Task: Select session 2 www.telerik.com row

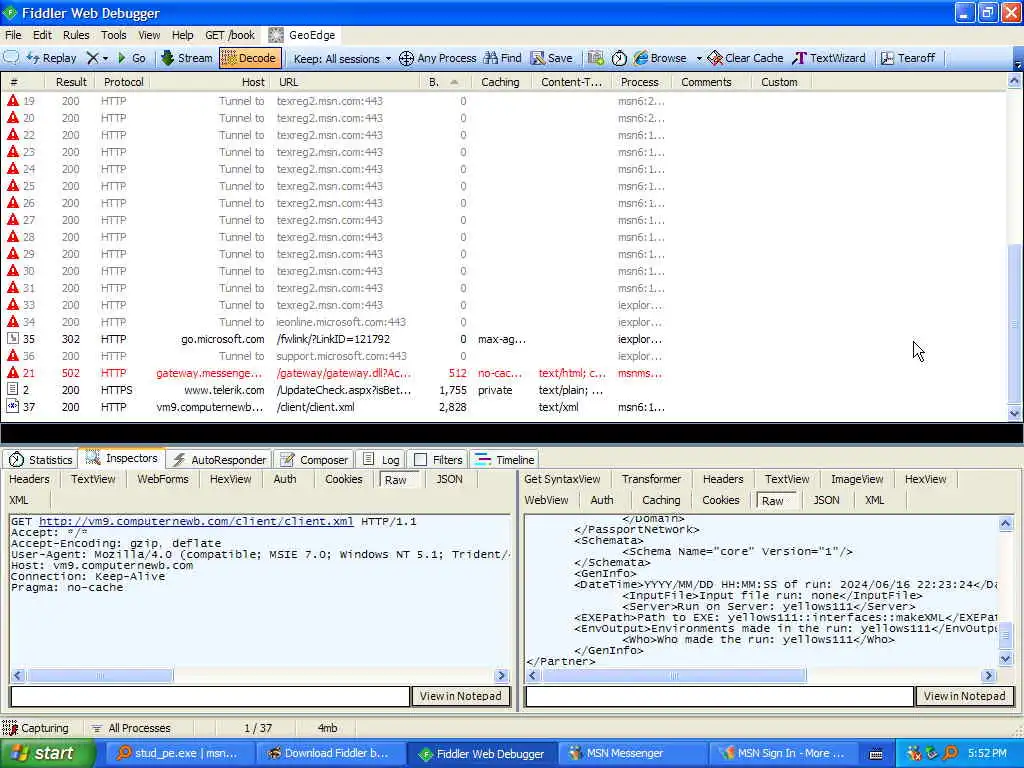Action: pos(503,390)
